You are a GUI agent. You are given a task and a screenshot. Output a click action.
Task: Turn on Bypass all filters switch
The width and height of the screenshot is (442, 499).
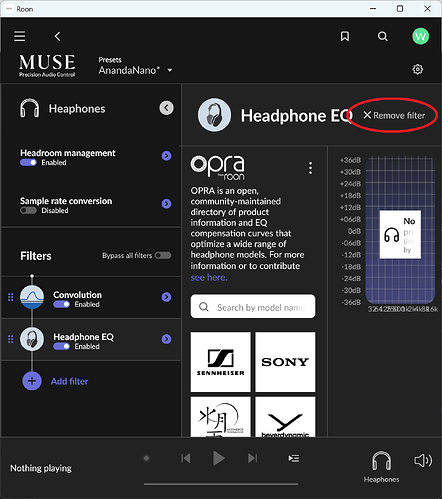[163, 255]
